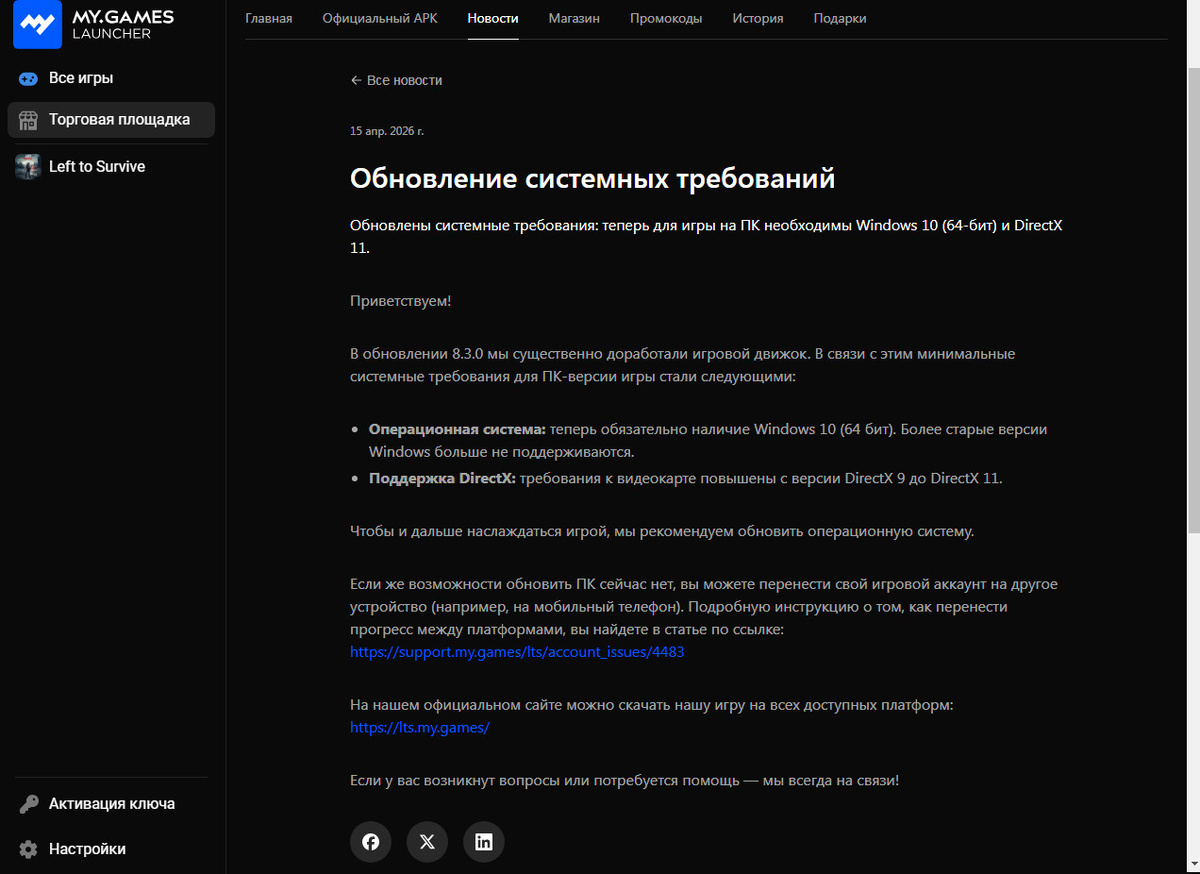The height and width of the screenshot is (874, 1200).
Task: Click the shop icon beside Торговая площадка
Action: 28,120
